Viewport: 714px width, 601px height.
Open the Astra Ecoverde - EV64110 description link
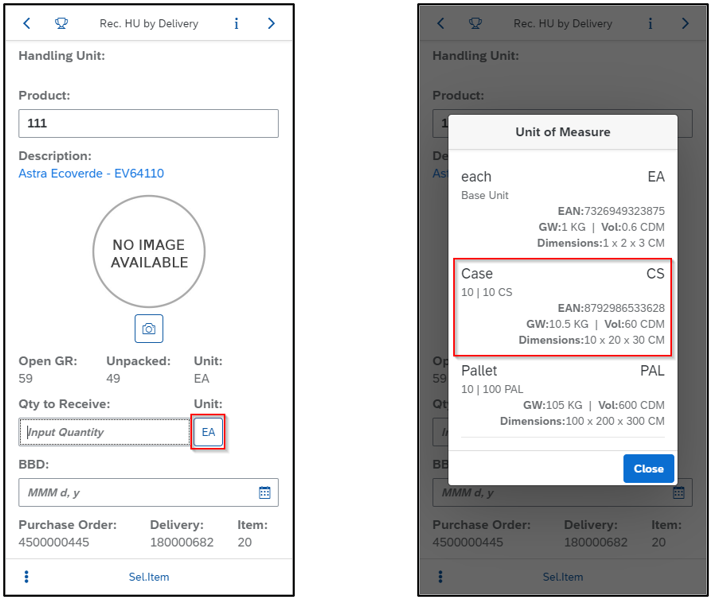click(91, 173)
